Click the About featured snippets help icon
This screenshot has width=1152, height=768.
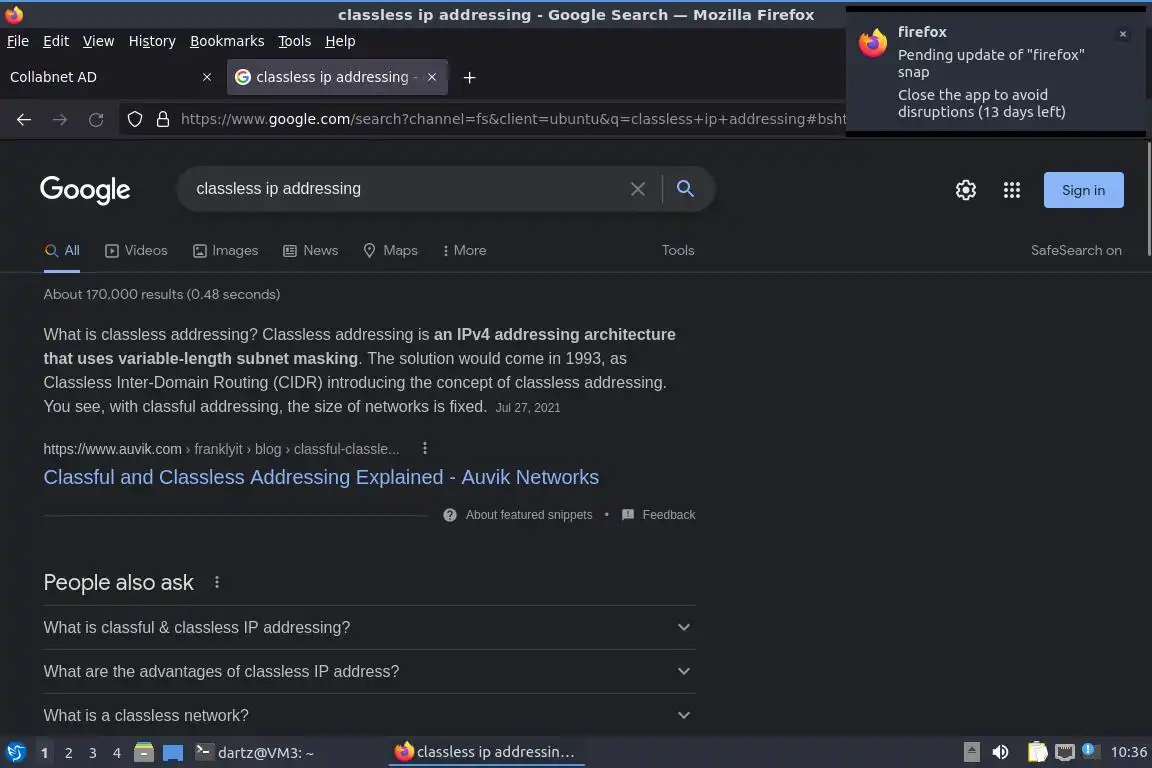coord(450,515)
